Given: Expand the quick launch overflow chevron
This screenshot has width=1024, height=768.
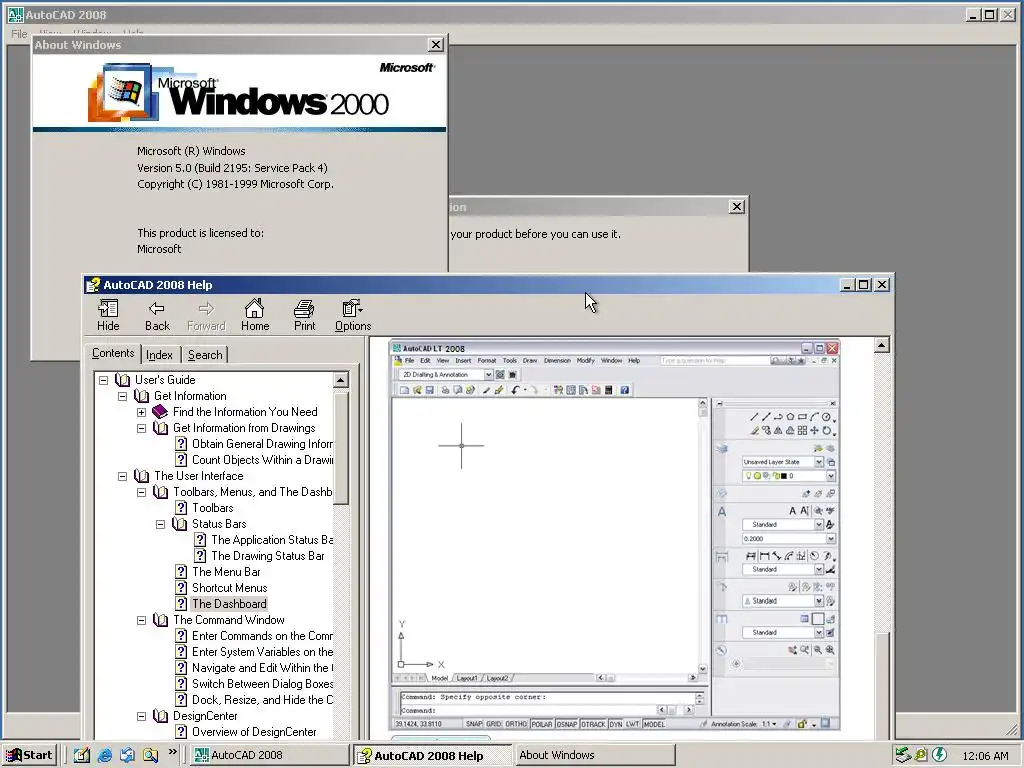Looking at the screenshot, I should click(x=172, y=752).
